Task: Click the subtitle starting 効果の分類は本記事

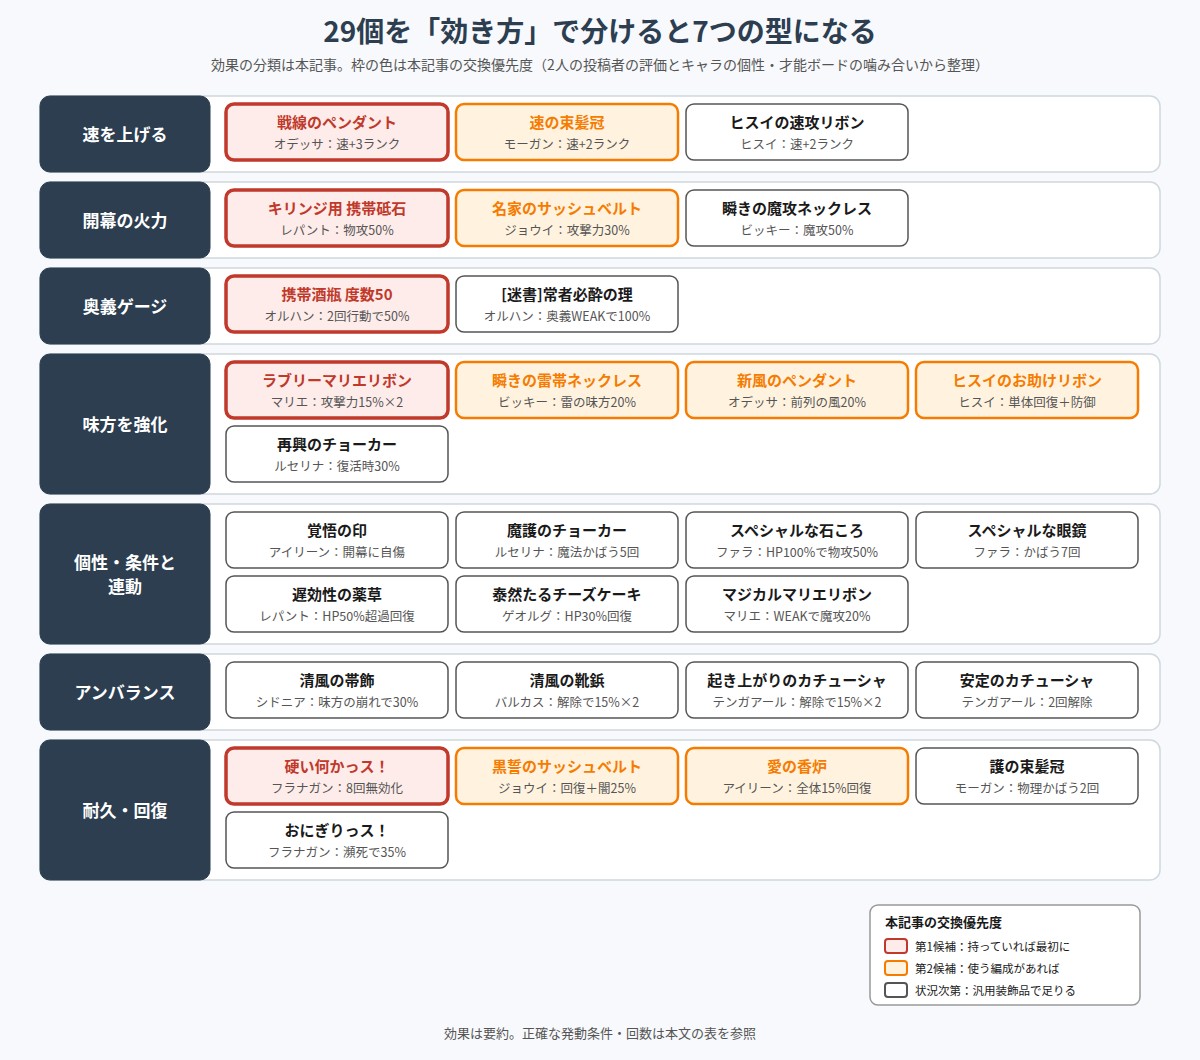Action: 595,65
